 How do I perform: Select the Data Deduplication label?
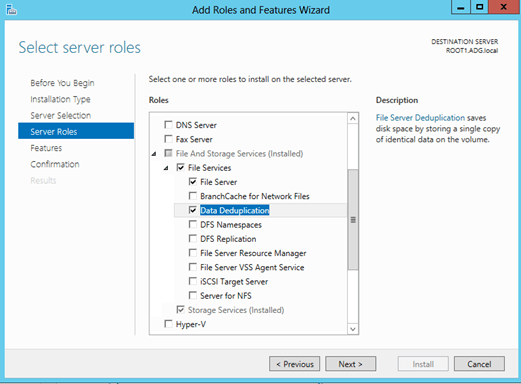235,210
